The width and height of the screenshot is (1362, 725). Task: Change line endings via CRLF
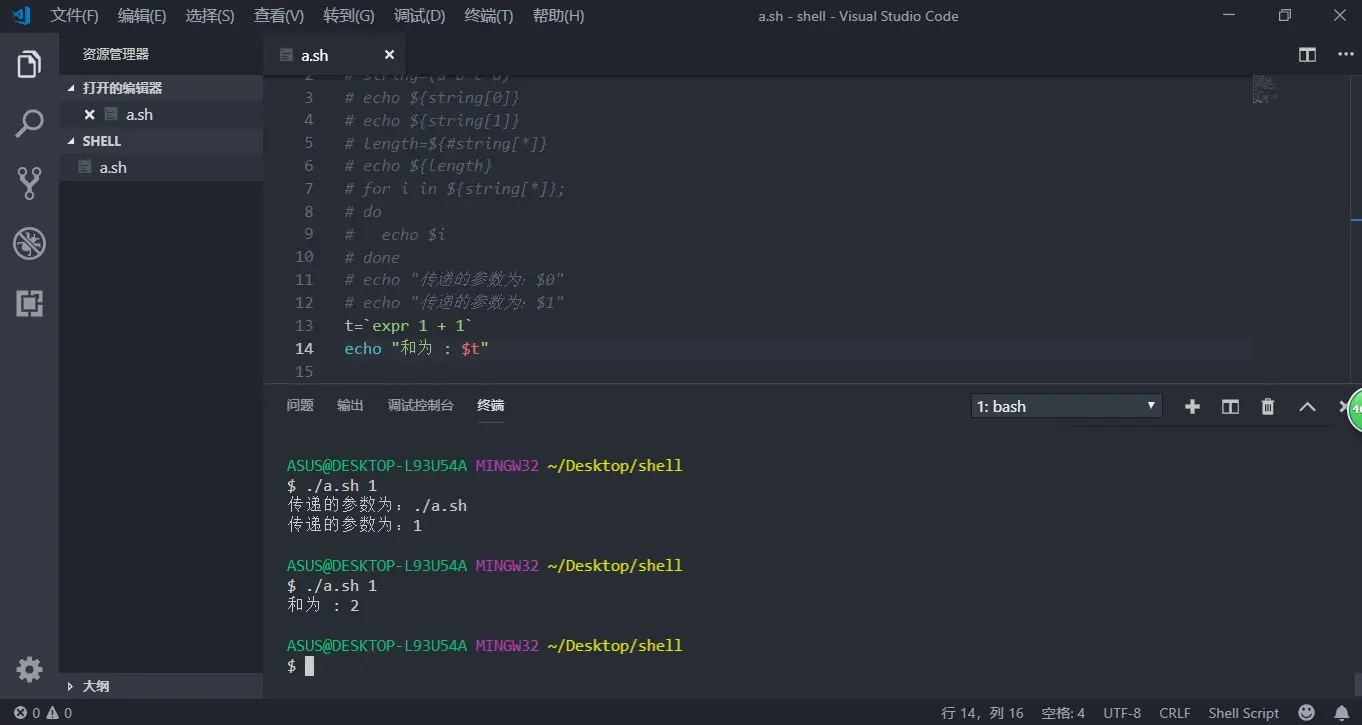(1175, 713)
